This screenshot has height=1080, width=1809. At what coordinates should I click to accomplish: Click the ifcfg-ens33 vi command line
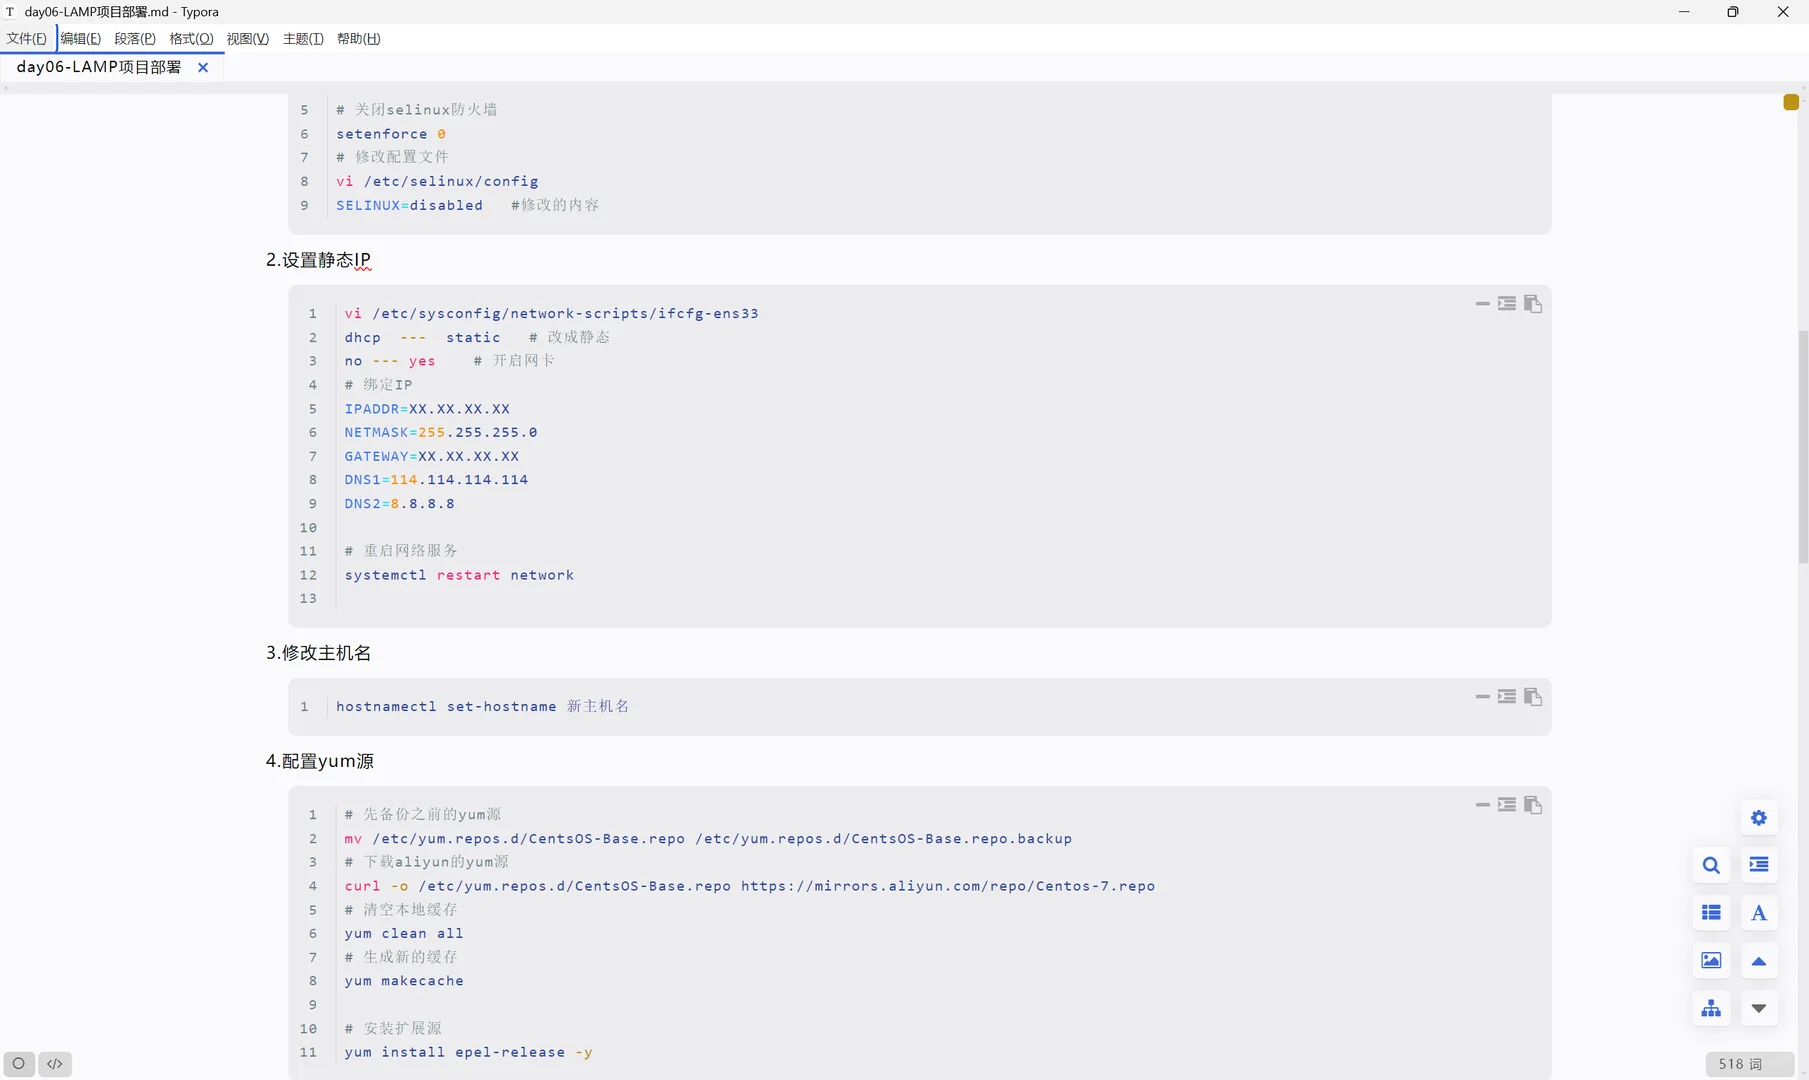click(x=552, y=313)
